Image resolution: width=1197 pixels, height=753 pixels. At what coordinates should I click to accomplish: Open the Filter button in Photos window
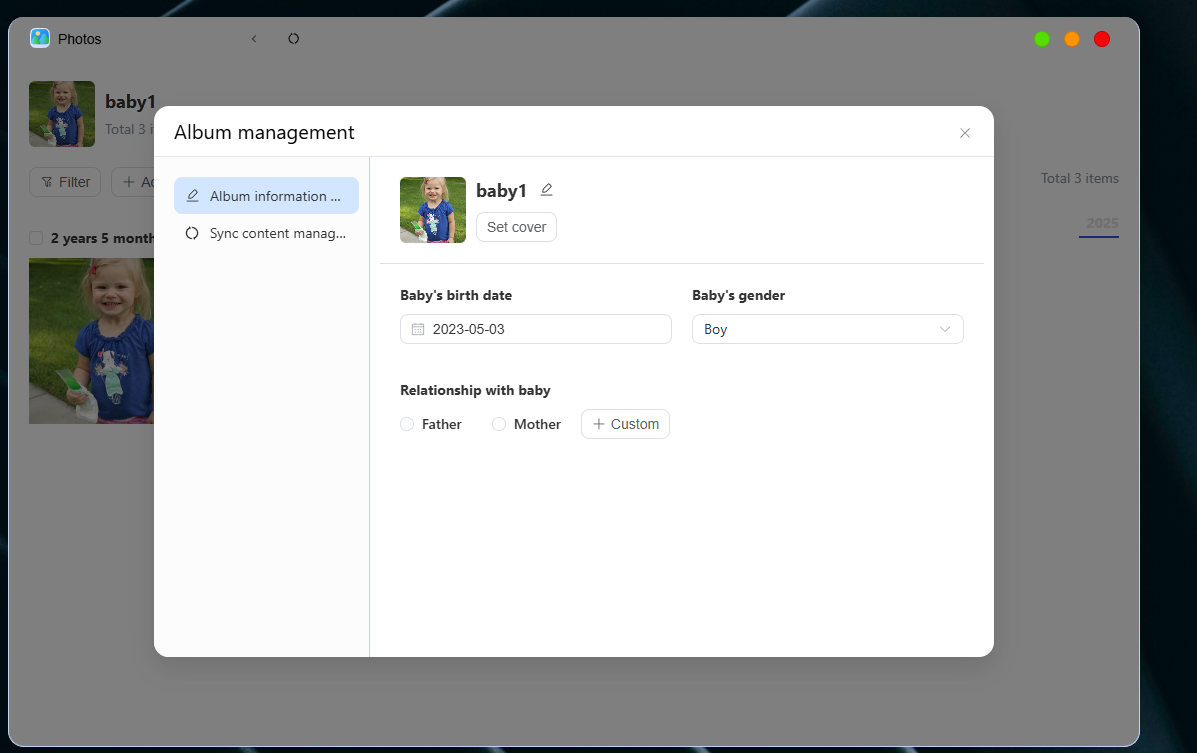pyautogui.click(x=65, y=182)
